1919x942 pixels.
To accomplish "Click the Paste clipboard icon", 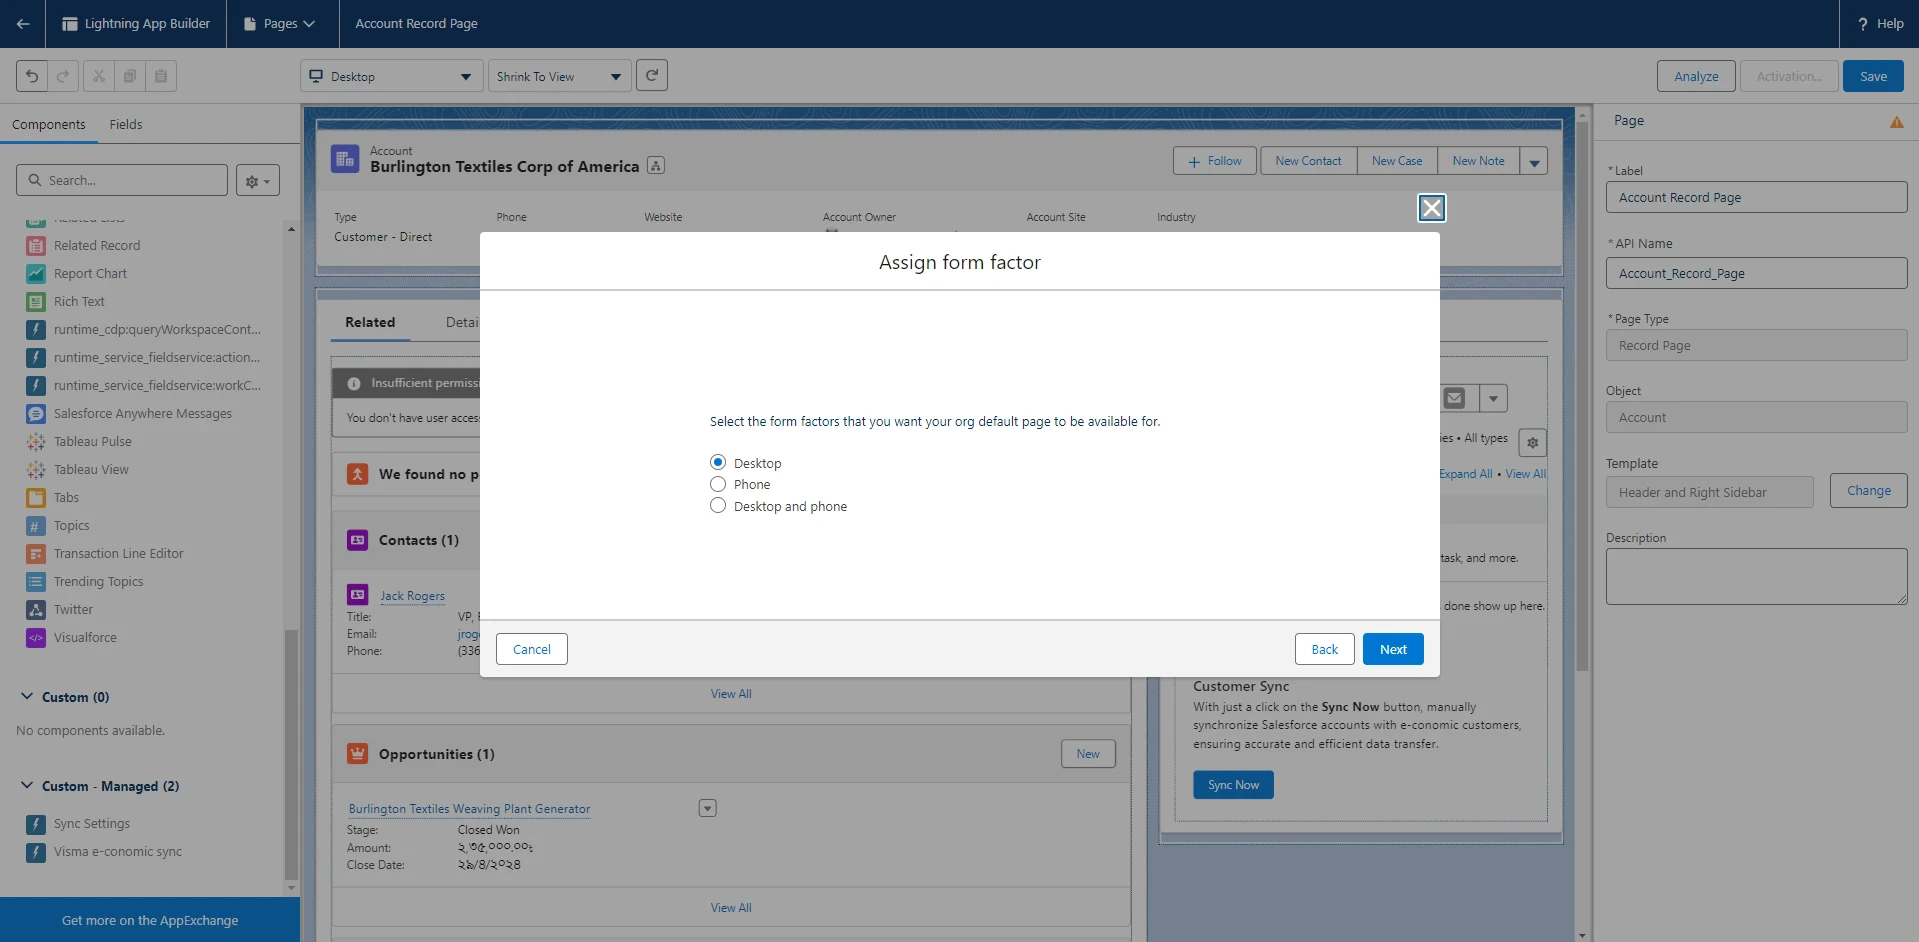I will (161, 76).
